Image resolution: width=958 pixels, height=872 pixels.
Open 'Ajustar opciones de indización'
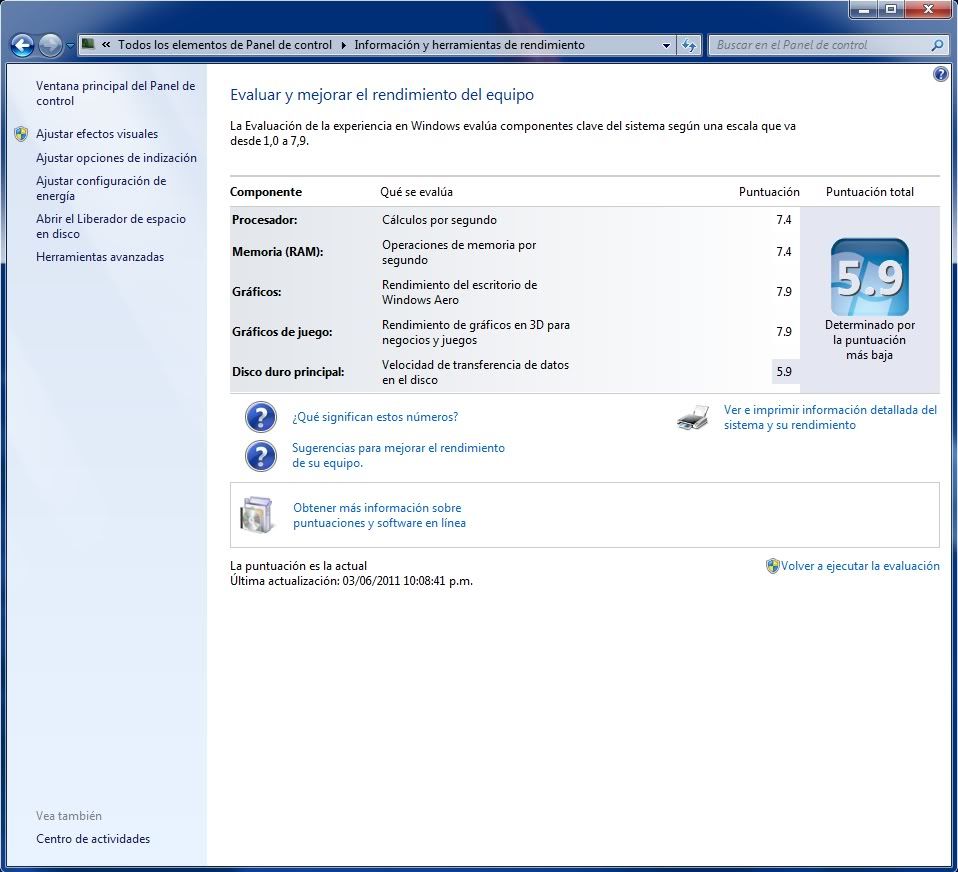[x=116, y=158]
